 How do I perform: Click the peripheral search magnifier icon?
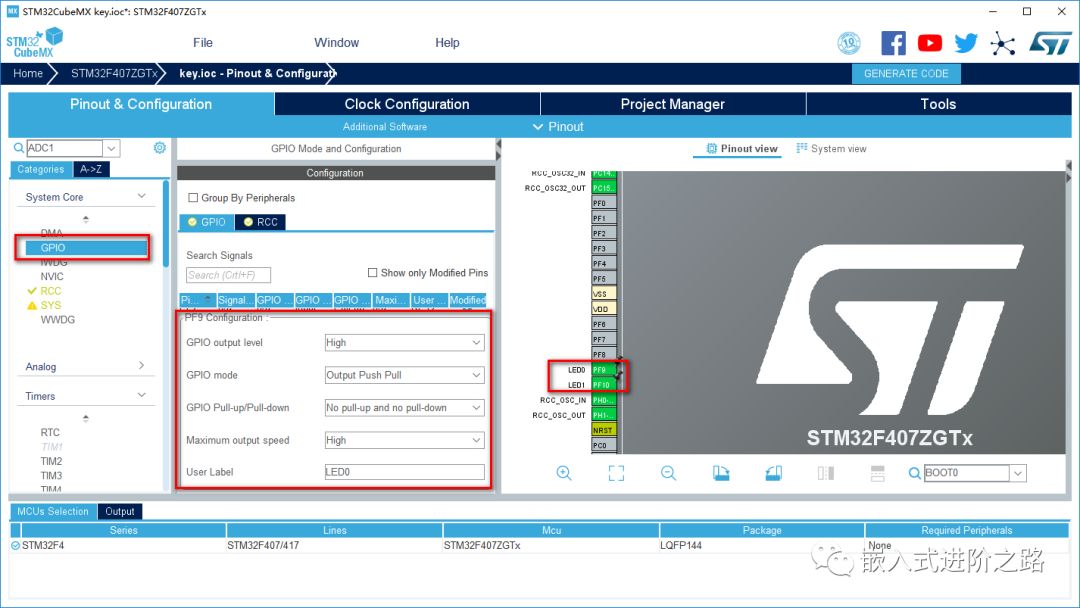19,147
